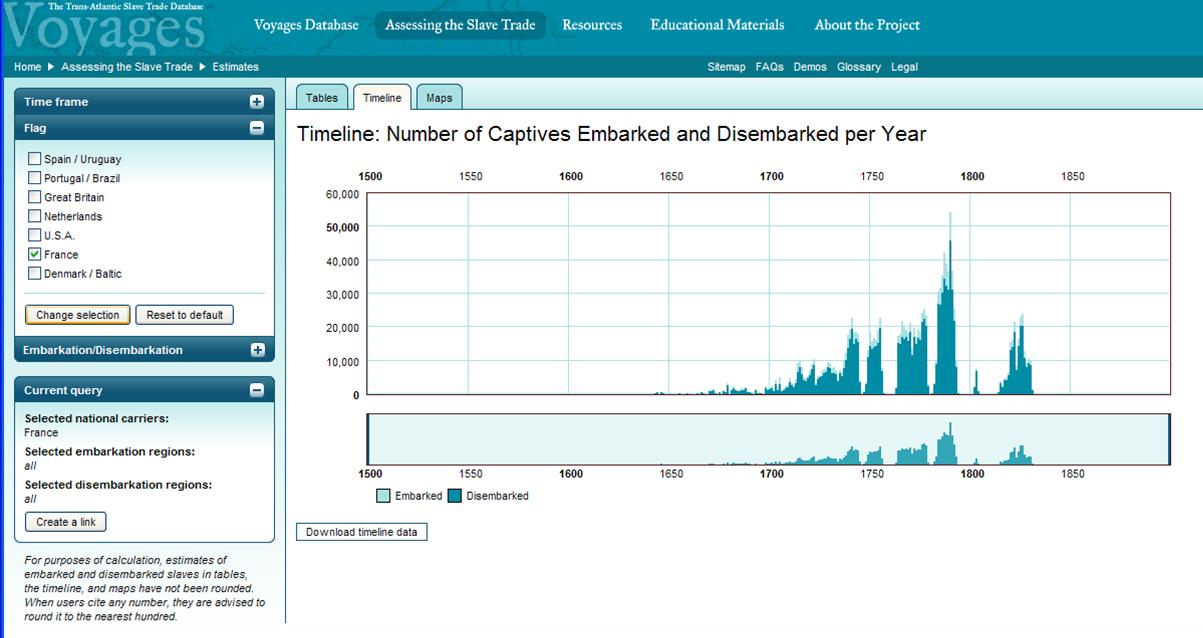Open About the Project menu
Screen dimensions: 1203x638
(867, 25)
